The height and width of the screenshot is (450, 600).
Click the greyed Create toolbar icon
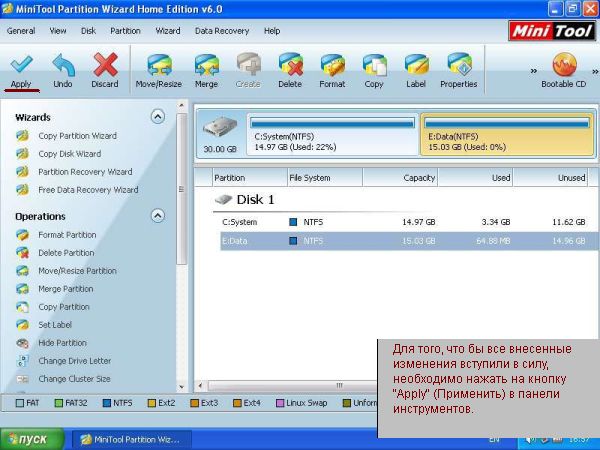coord(248,65)
